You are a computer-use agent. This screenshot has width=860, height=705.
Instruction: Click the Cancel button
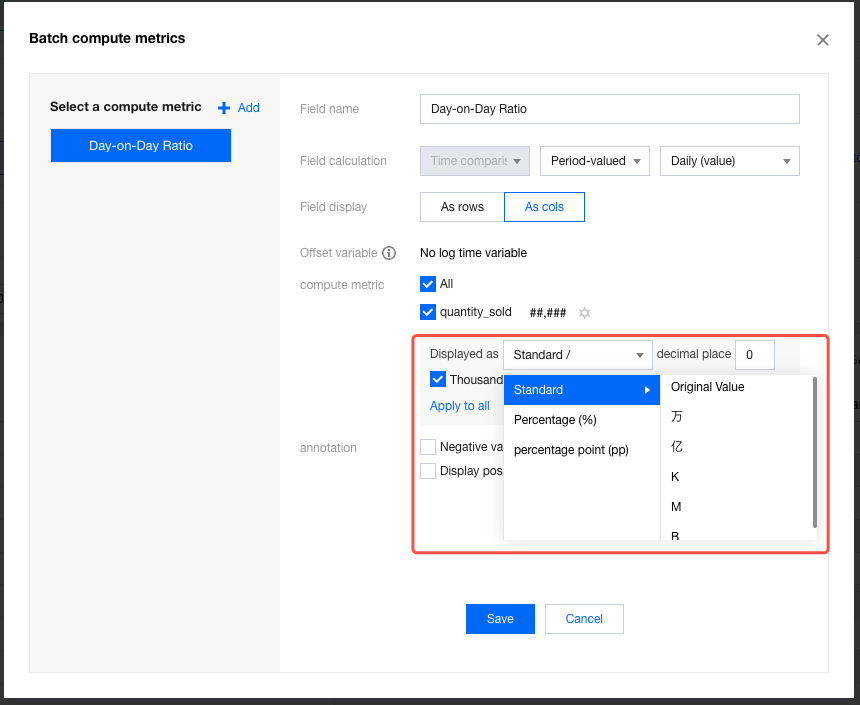click(584, 619)
